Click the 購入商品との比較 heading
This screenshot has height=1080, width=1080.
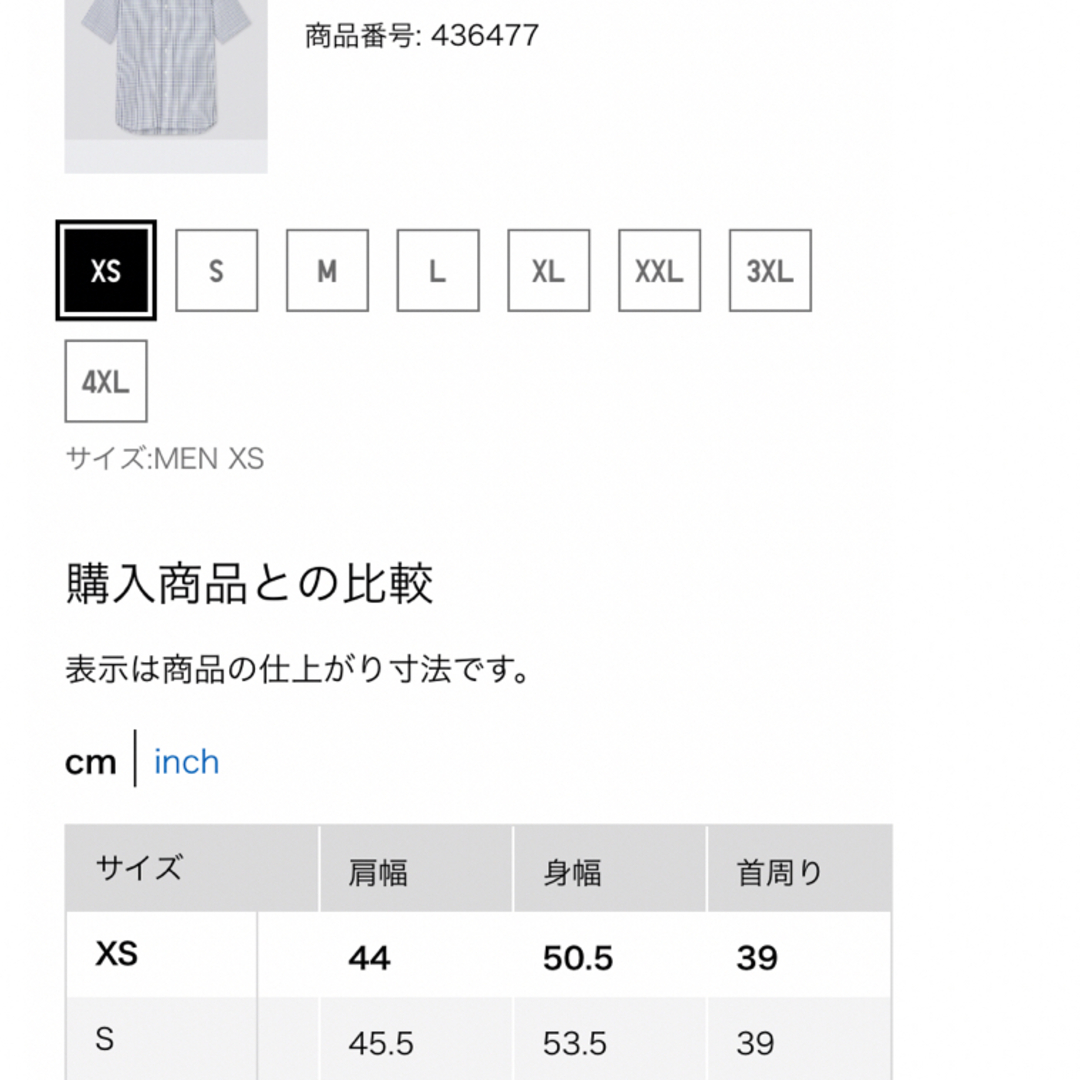(x=249, y=583)
